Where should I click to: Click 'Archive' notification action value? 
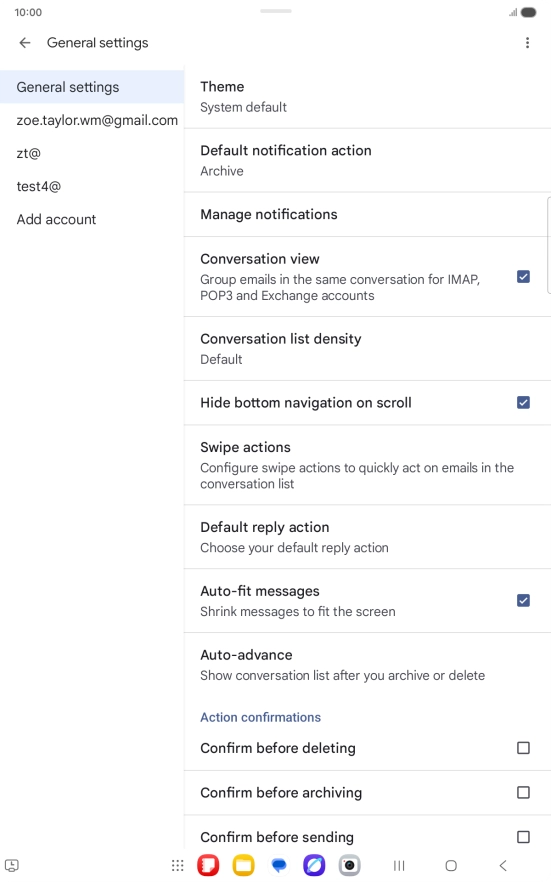[222, 171]
